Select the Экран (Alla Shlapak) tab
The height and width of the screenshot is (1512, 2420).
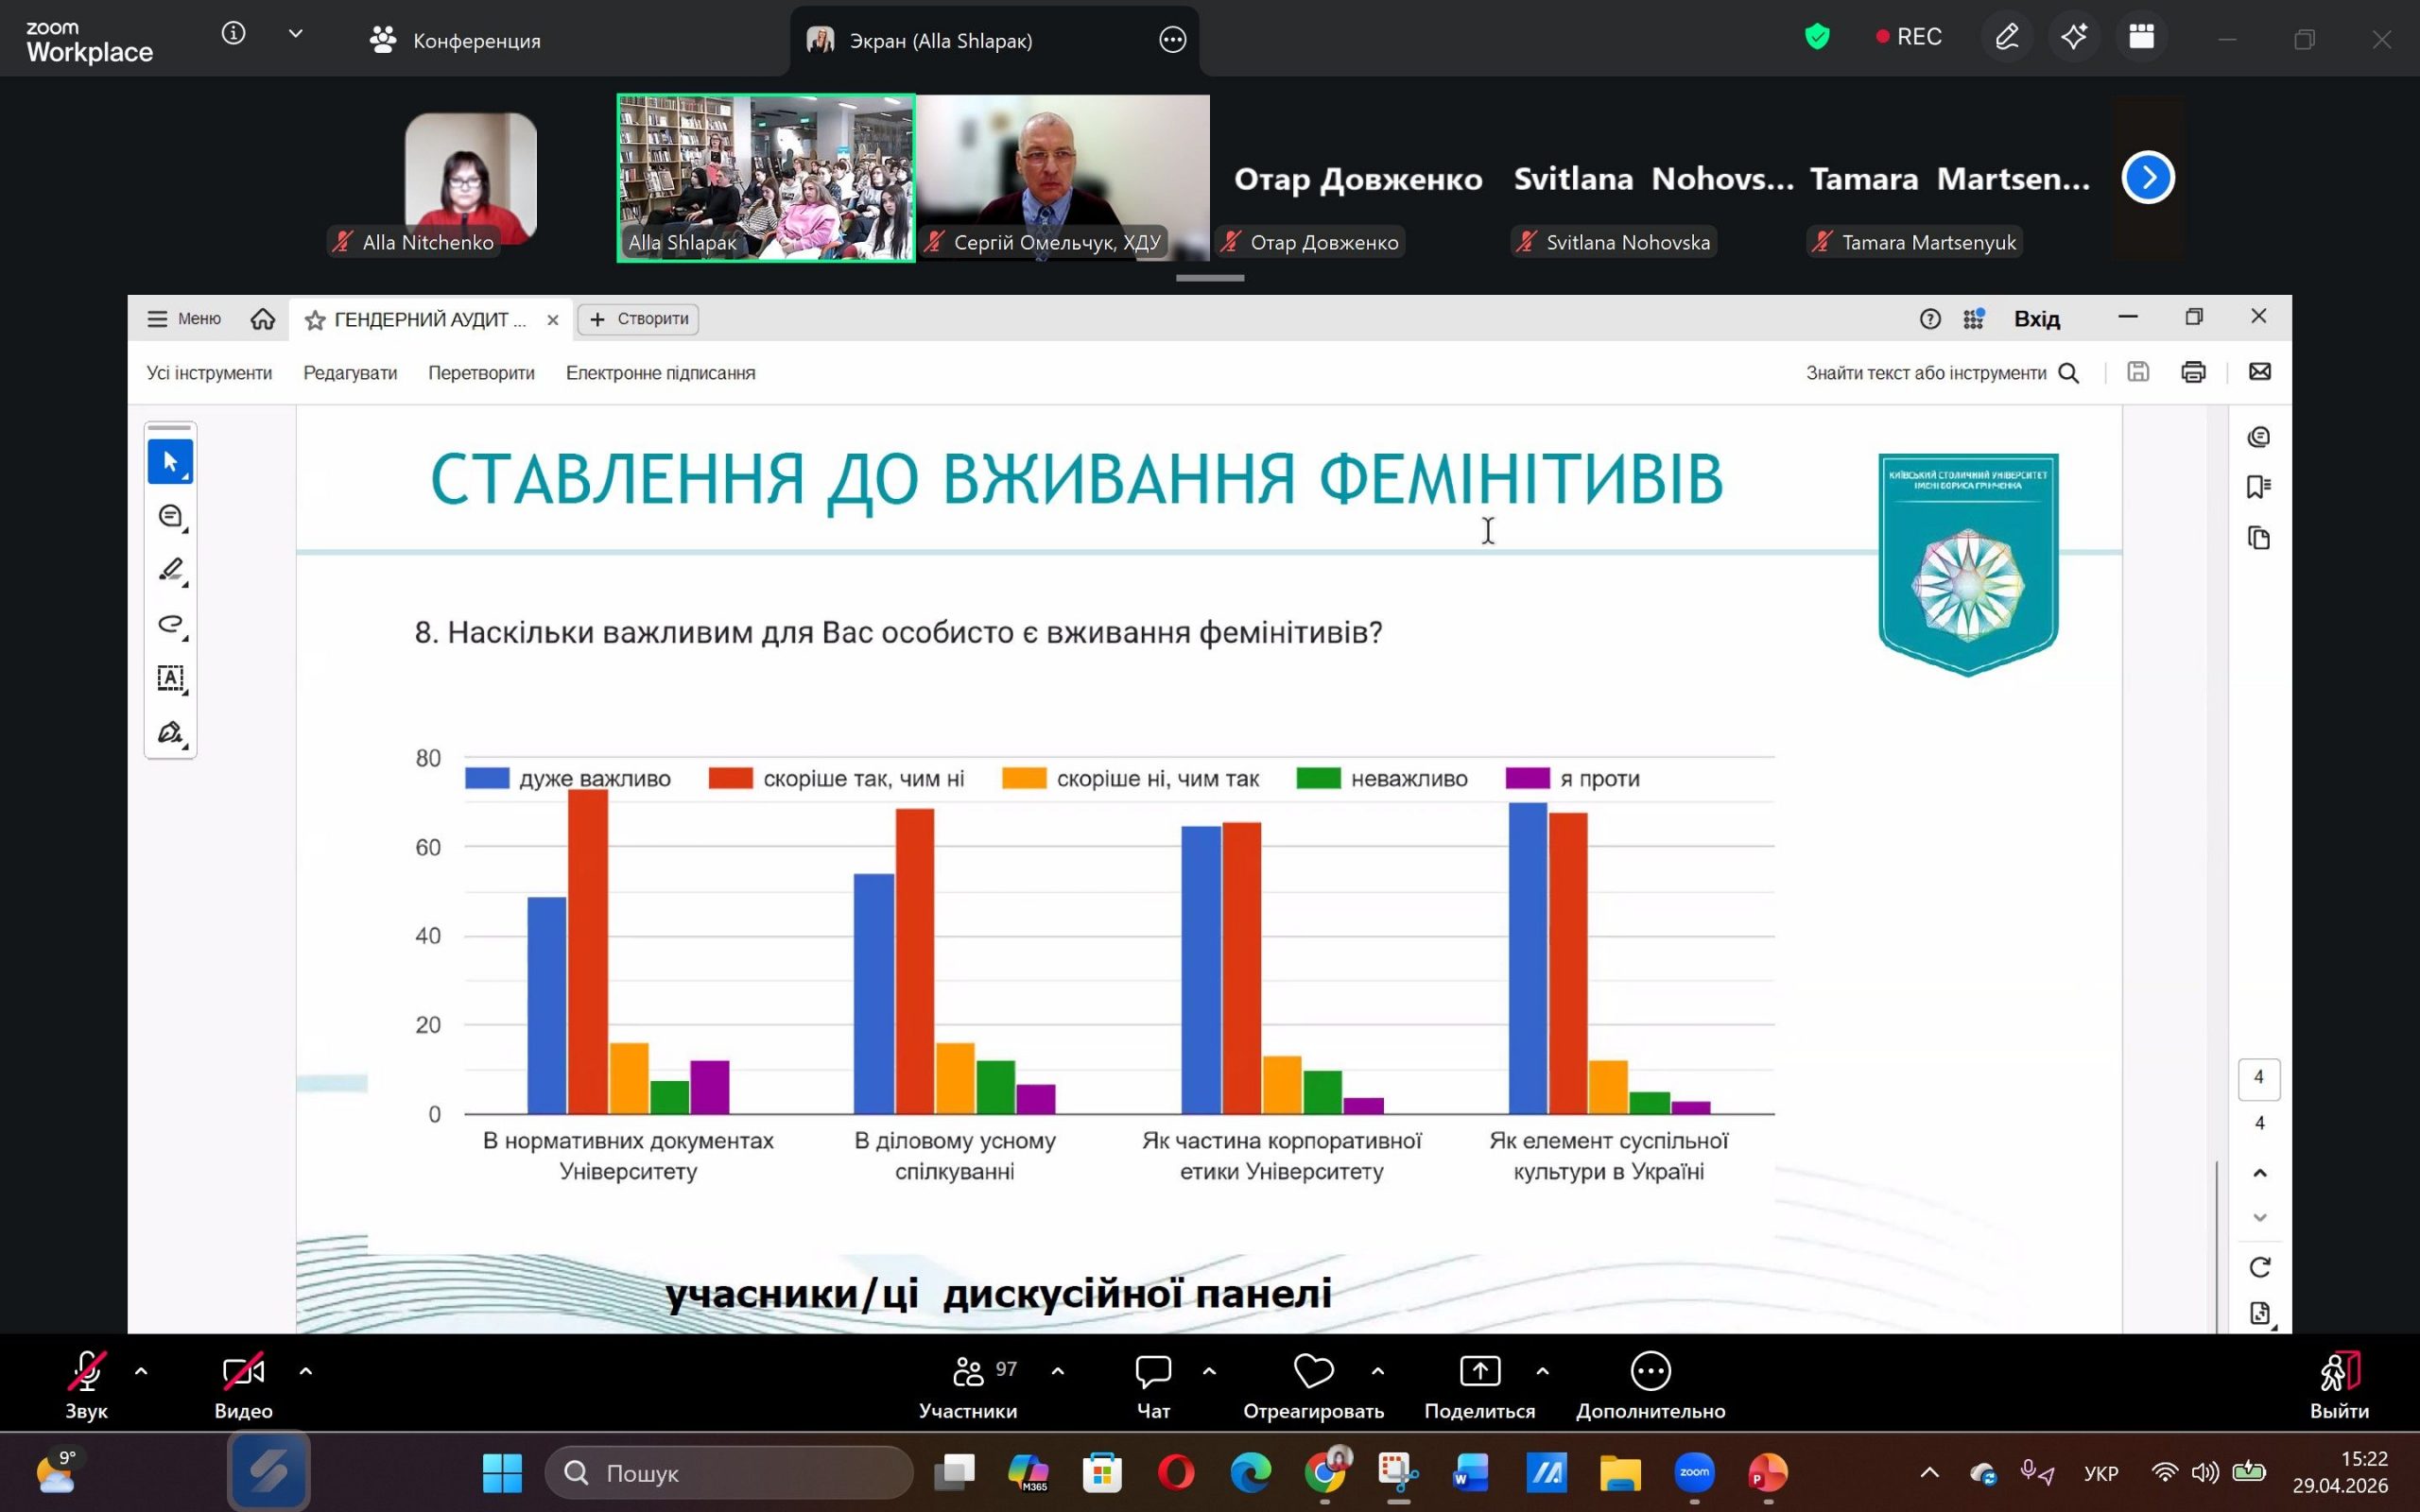point(940,40)
